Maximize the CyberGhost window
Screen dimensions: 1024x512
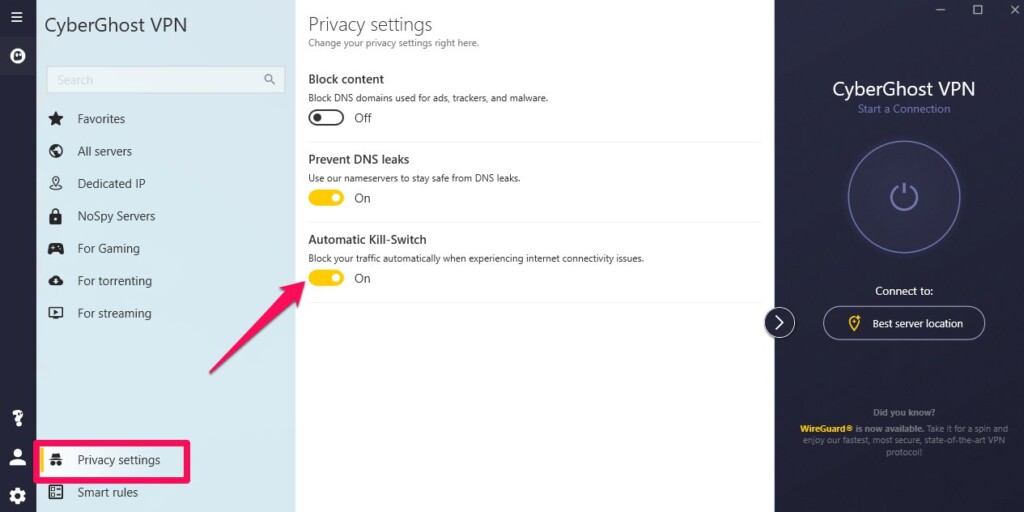coord(978,10)
